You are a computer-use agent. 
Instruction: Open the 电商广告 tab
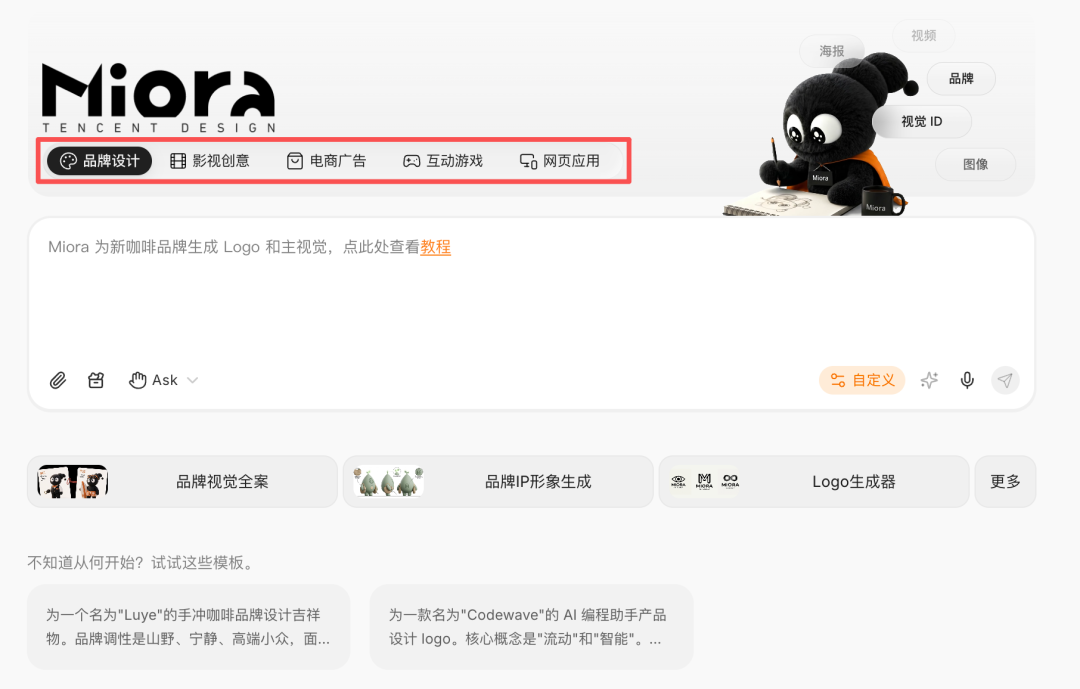pos(326,161)
